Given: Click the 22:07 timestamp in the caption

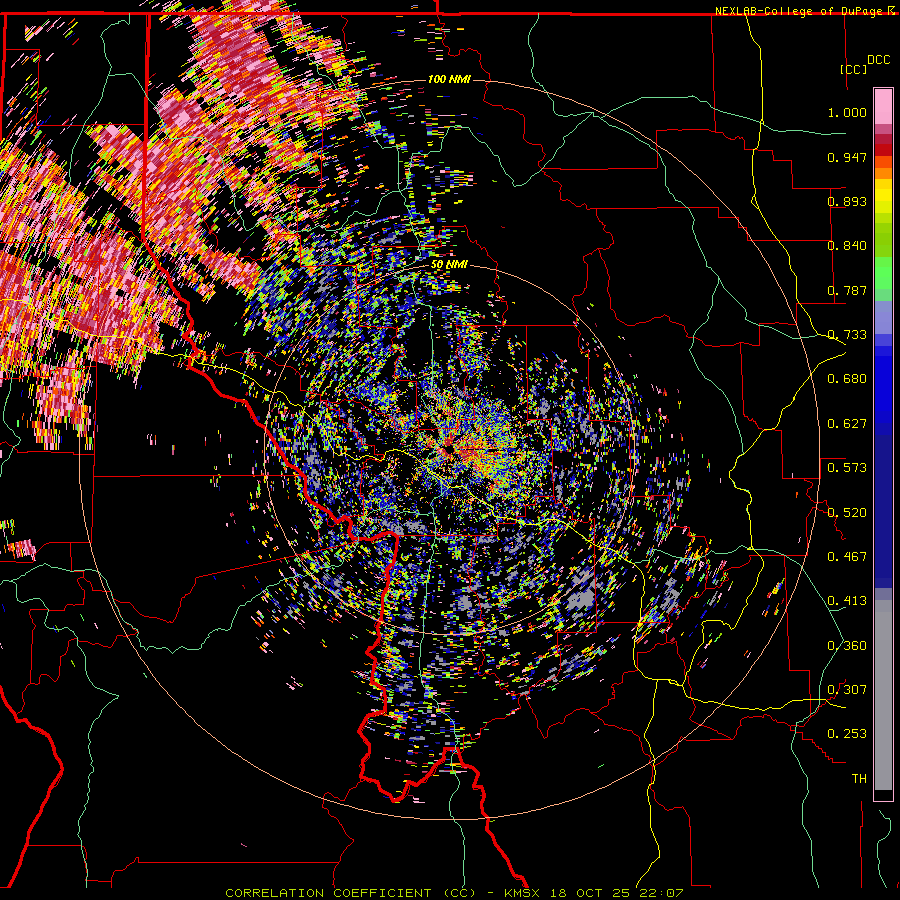Looking at the screenshot, I should click(x=661, y=893).
